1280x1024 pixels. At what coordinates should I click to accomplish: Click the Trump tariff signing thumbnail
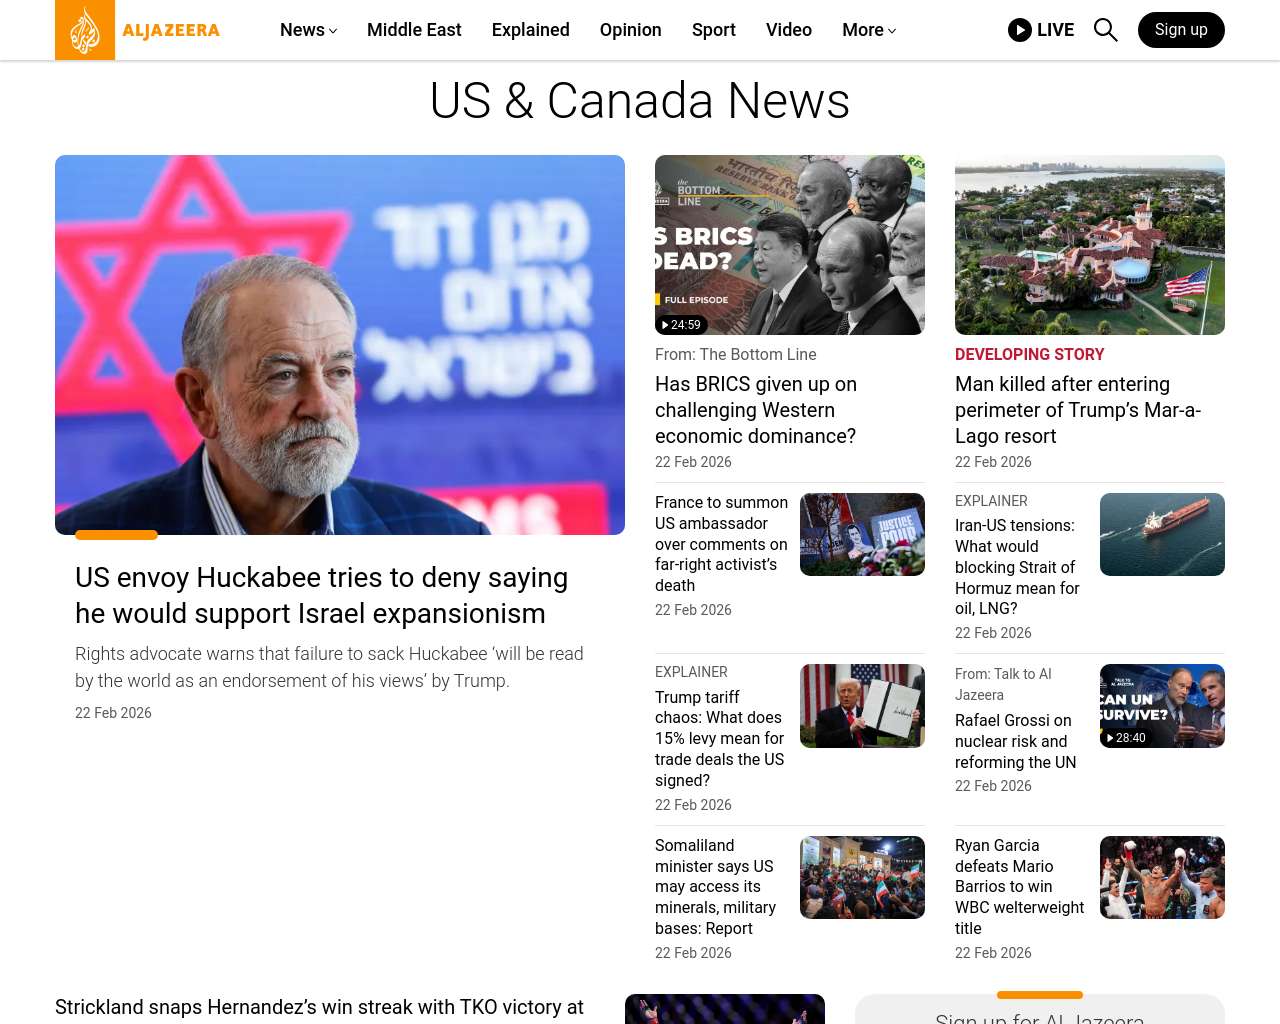862,706
